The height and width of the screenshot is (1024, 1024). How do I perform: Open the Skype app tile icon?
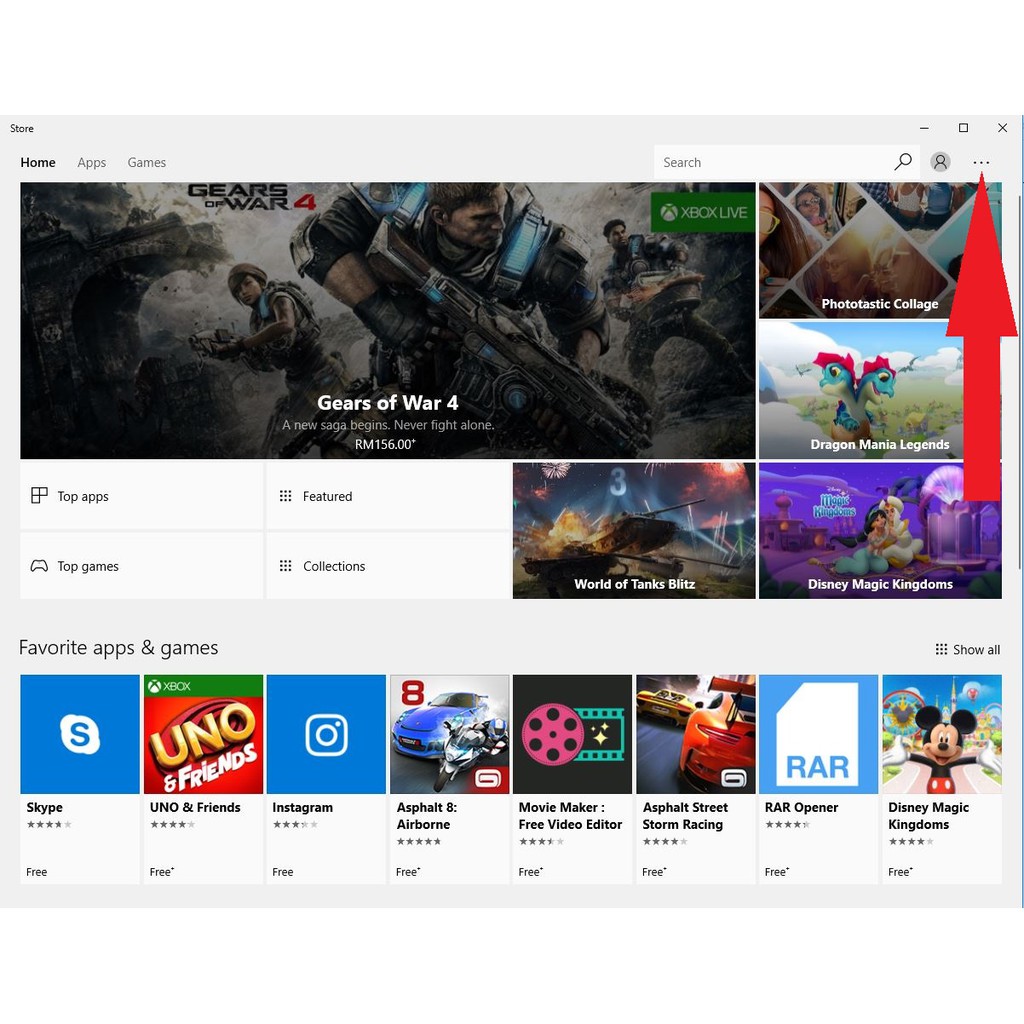click(80, 734)
